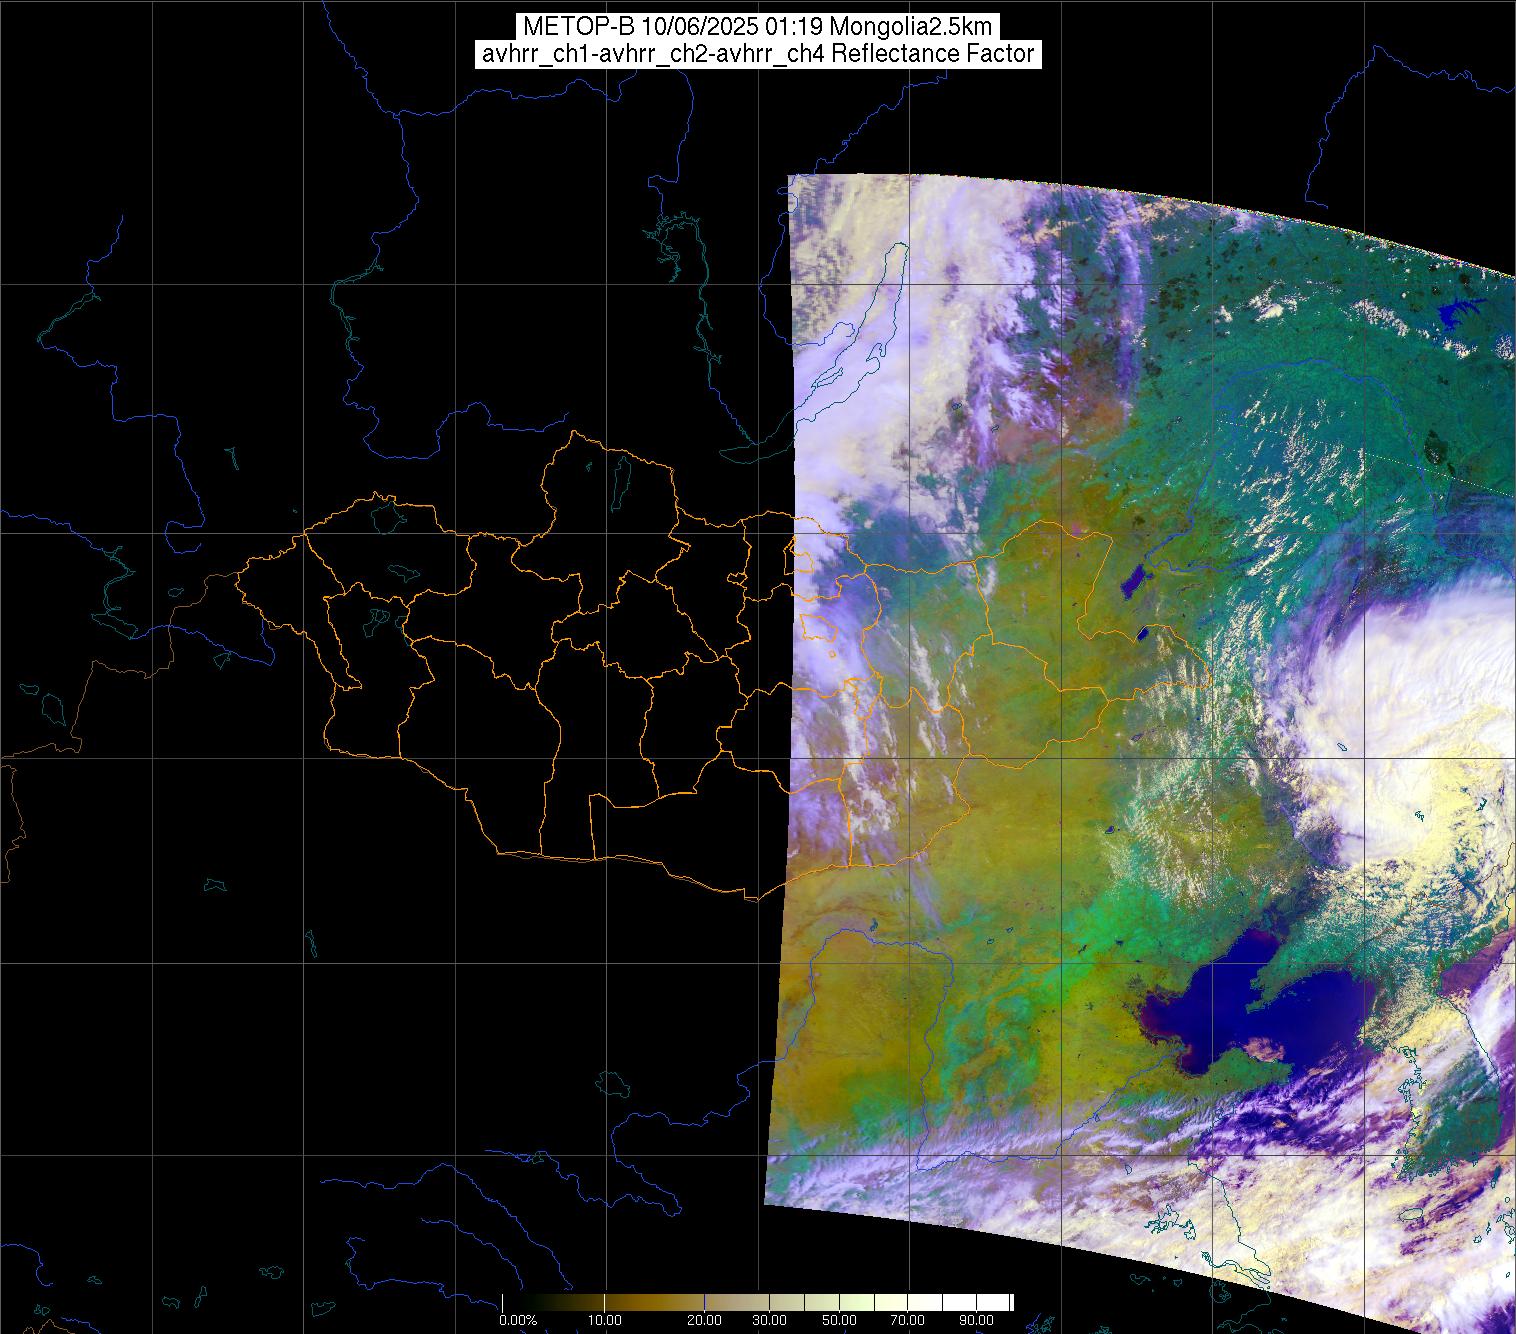1516x1334 pixels.
Task: Click the '70.00' colorbar label
Action: click(x=905, y=1320)
